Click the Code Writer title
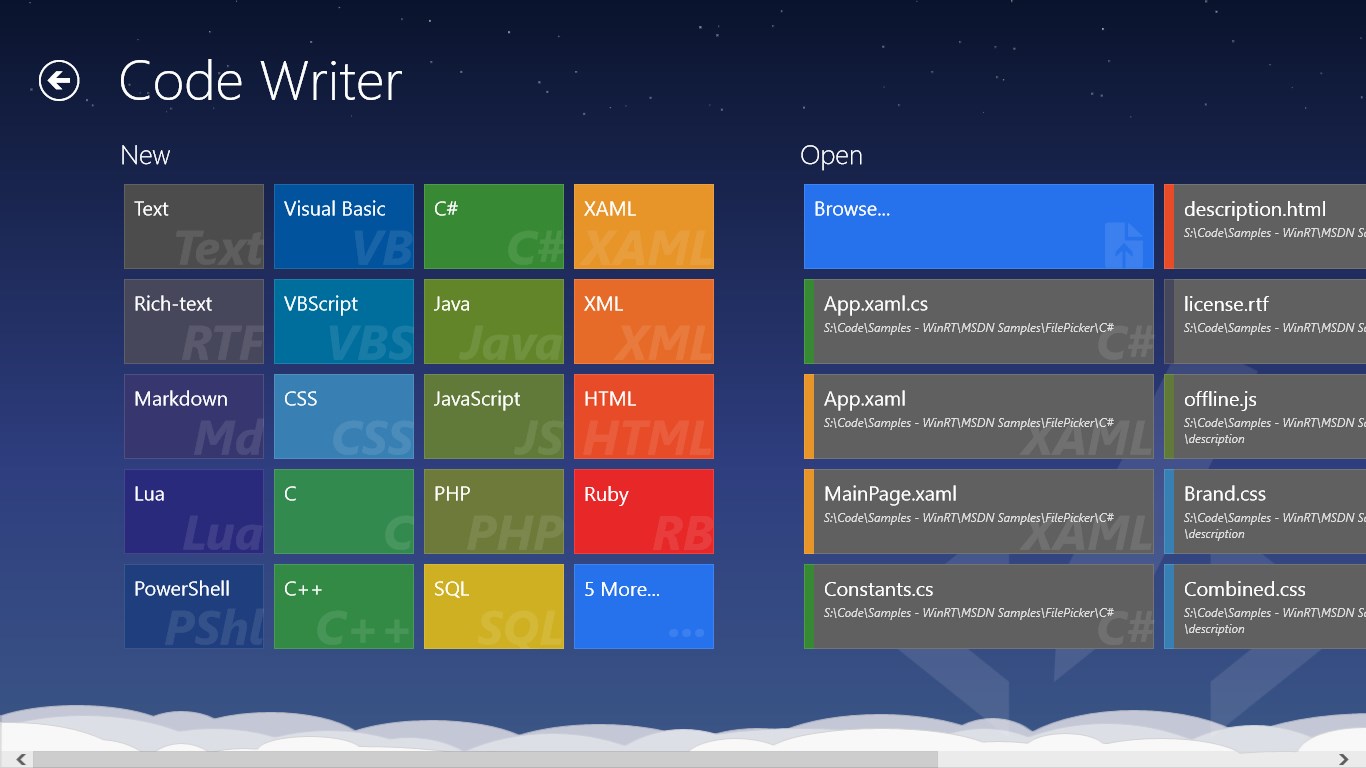This screenshot has height=768, width=1366. [261, 81]
